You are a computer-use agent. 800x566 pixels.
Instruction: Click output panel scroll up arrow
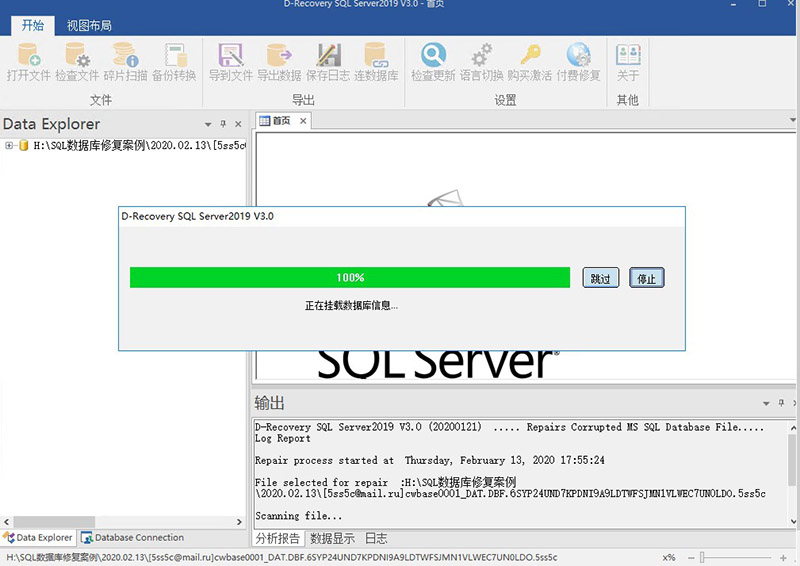pos(793,428)
